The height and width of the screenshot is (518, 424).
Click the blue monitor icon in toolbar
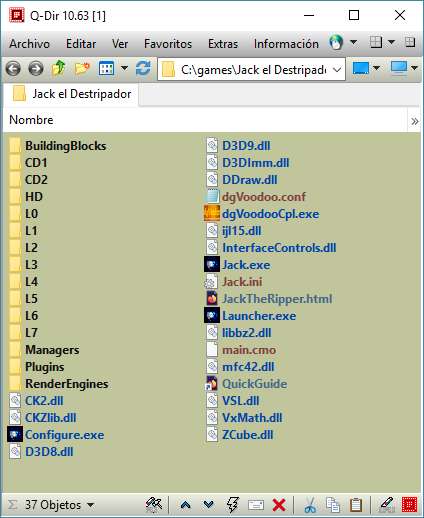[x=361, y=68]
